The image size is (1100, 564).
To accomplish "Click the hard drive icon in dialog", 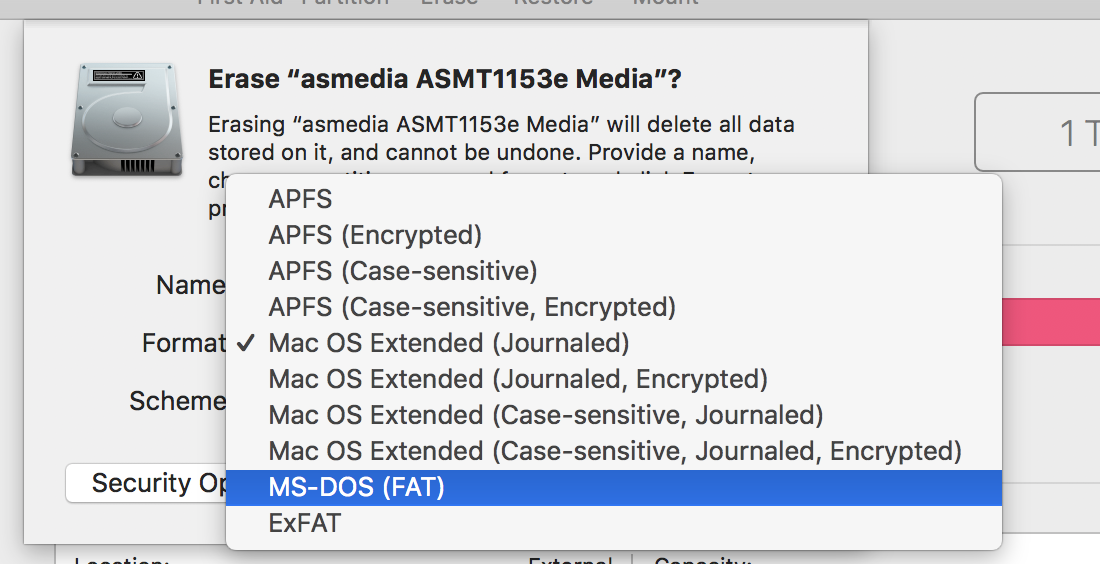I will 127,119.
